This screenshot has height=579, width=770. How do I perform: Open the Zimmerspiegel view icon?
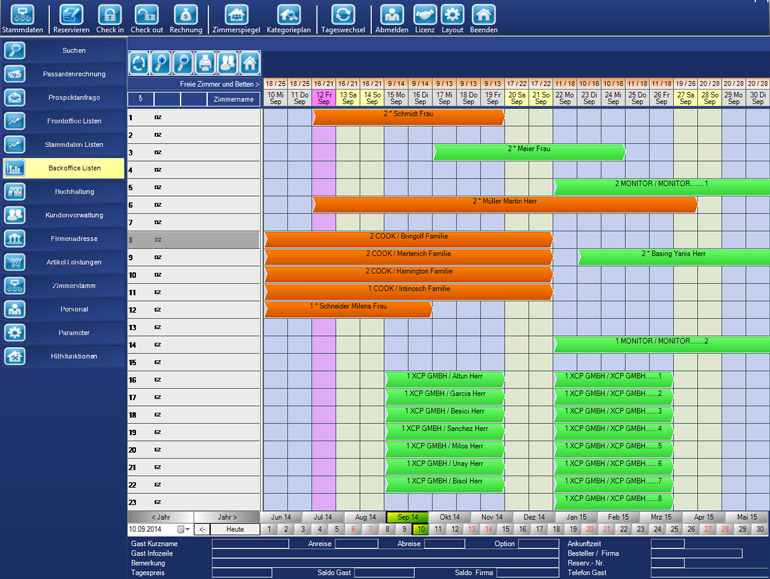click(236, 15)
